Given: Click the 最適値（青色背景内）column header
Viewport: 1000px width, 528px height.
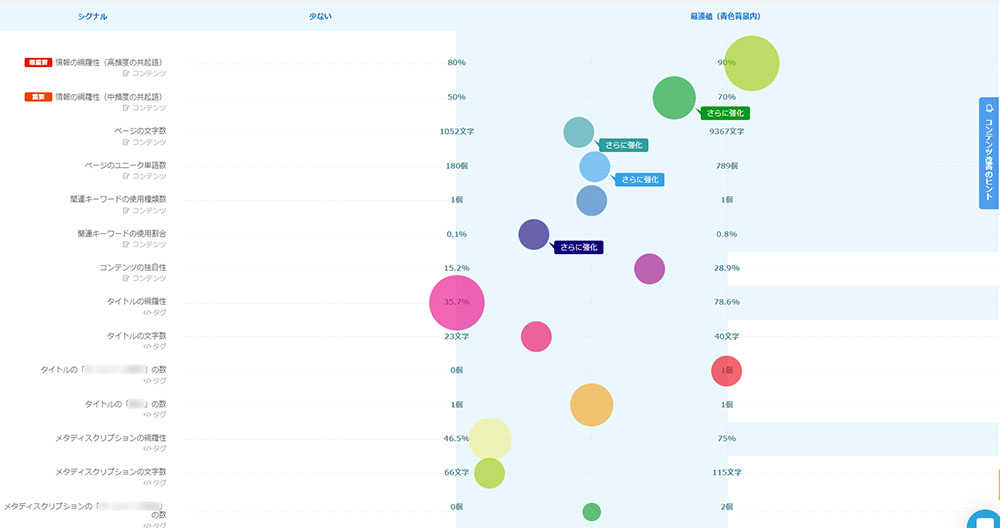Looking at the screenshot, I should tap(726, 17).
